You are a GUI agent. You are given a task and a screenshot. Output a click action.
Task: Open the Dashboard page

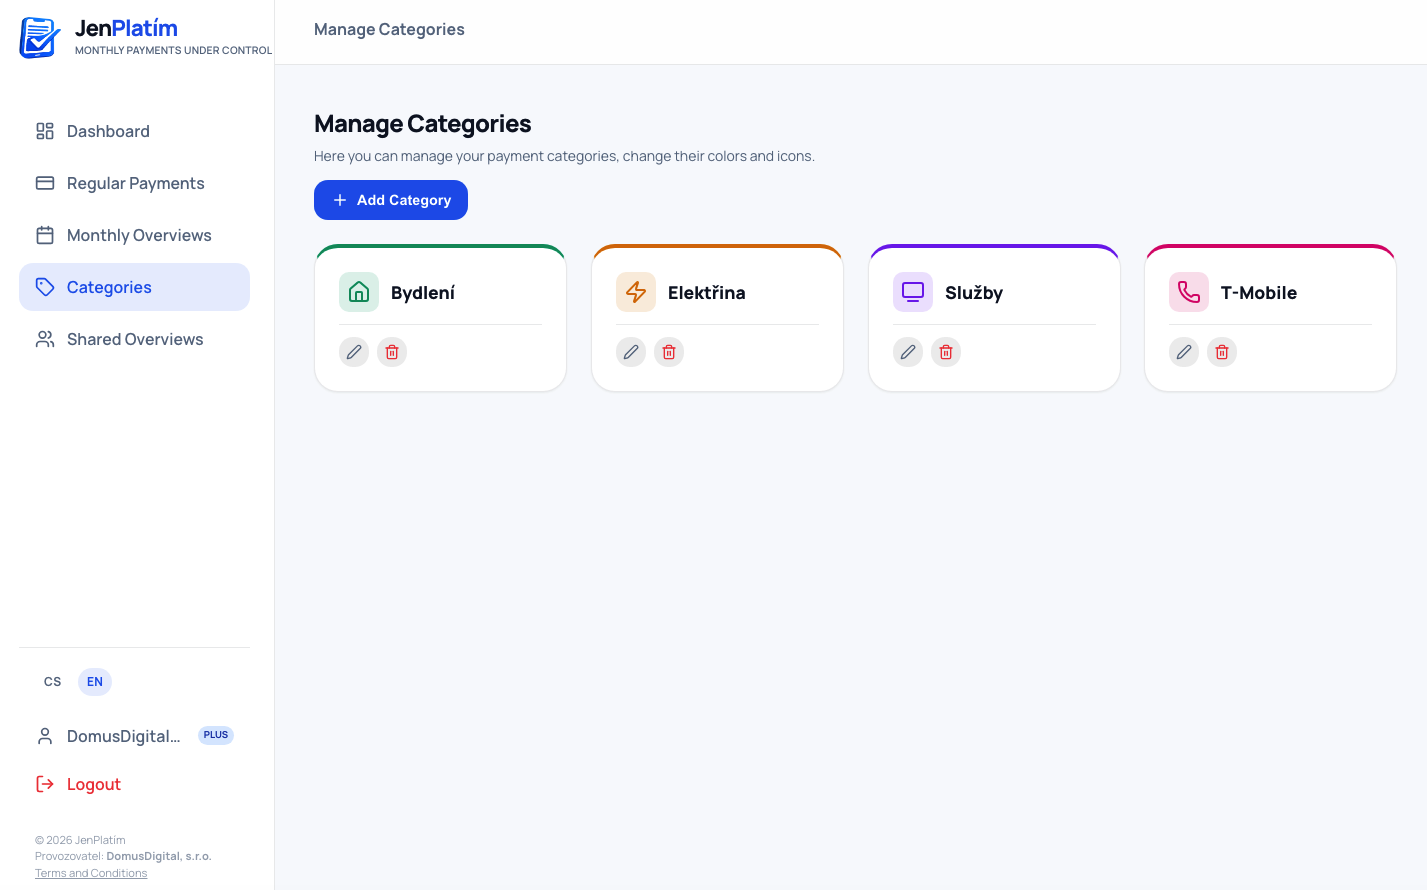[x=108, y=131]
